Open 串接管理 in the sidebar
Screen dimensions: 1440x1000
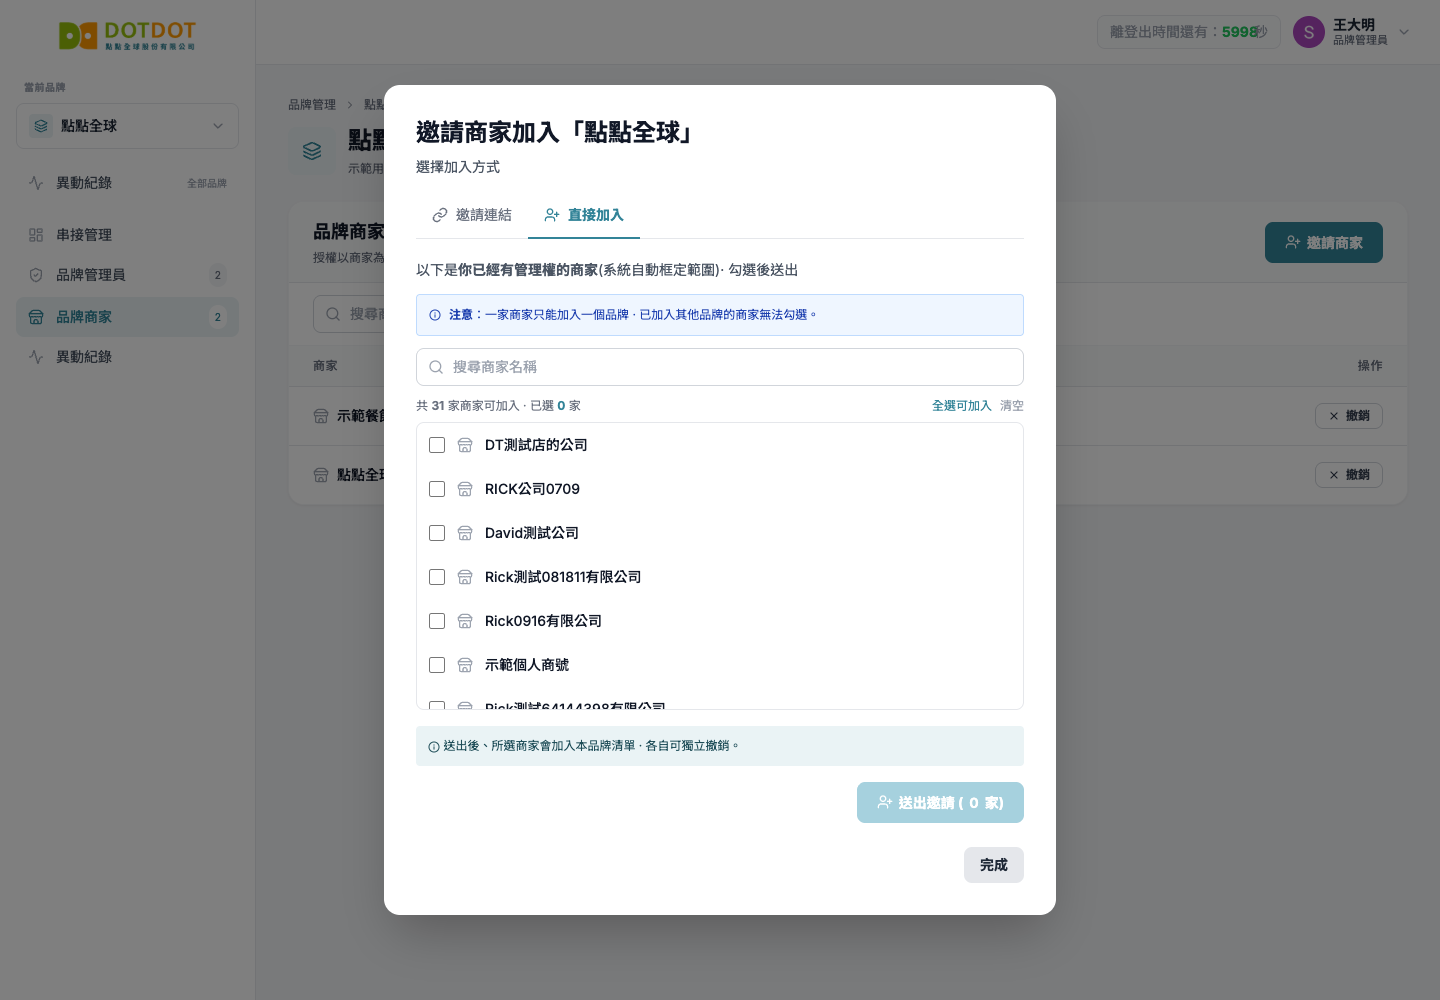click(x=127, y=235)
